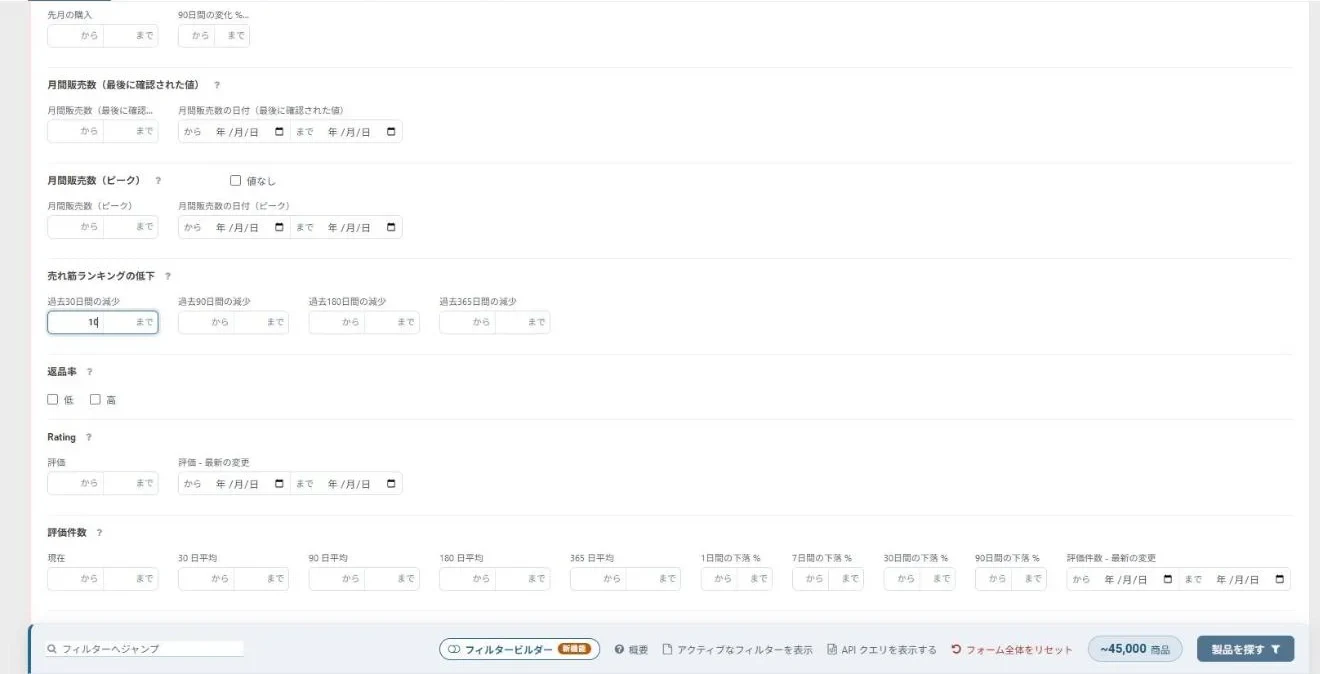This screenshot has height=674, width=1320.
Task: Open help icon beside 月間販売数（ピーク）heading
Action: (x=158, y=181)
